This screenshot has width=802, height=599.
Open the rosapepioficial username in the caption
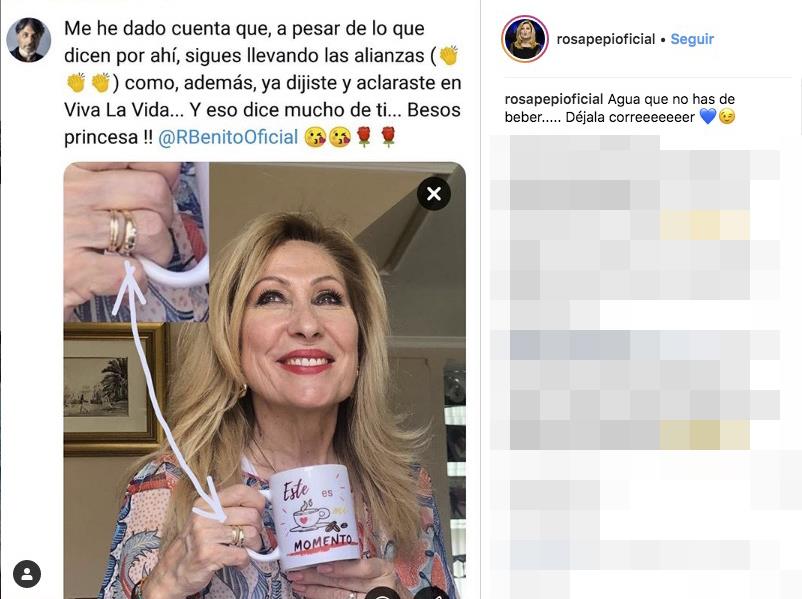(x=554, y=99)
